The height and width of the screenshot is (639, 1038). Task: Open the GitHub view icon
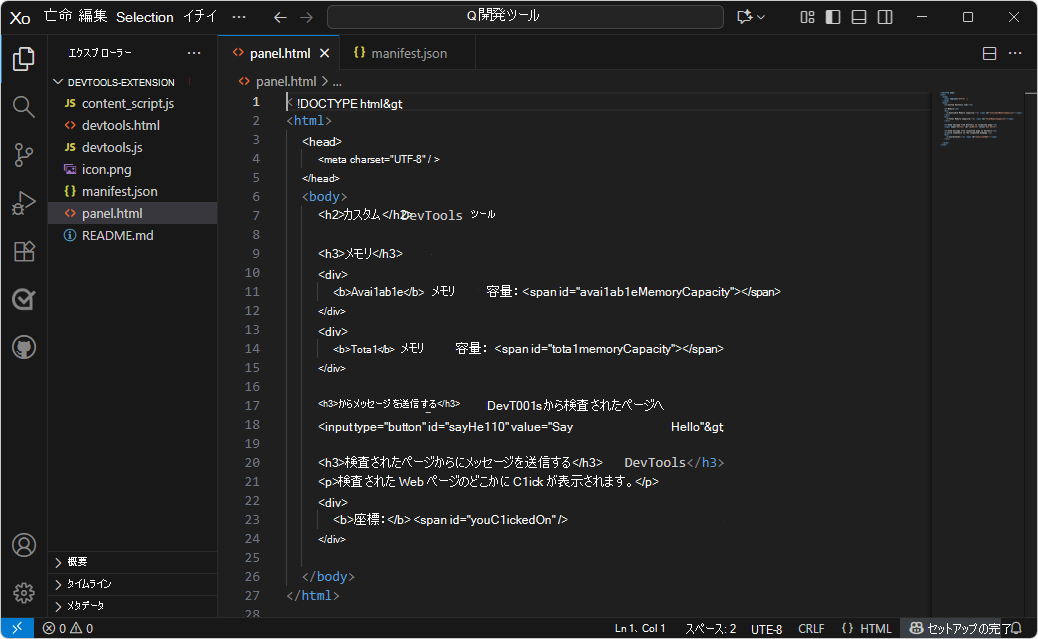pyautogui.click(x=24, y=347)
